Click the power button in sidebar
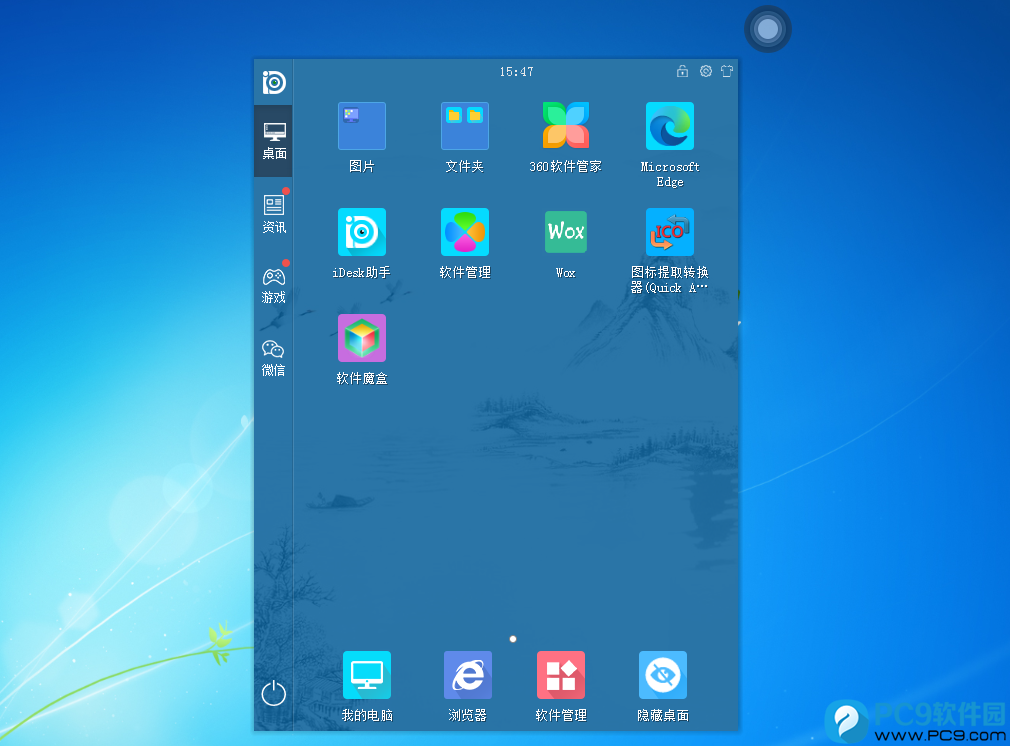The height and width of the screenshot is (746, 1010). point(274,693)
